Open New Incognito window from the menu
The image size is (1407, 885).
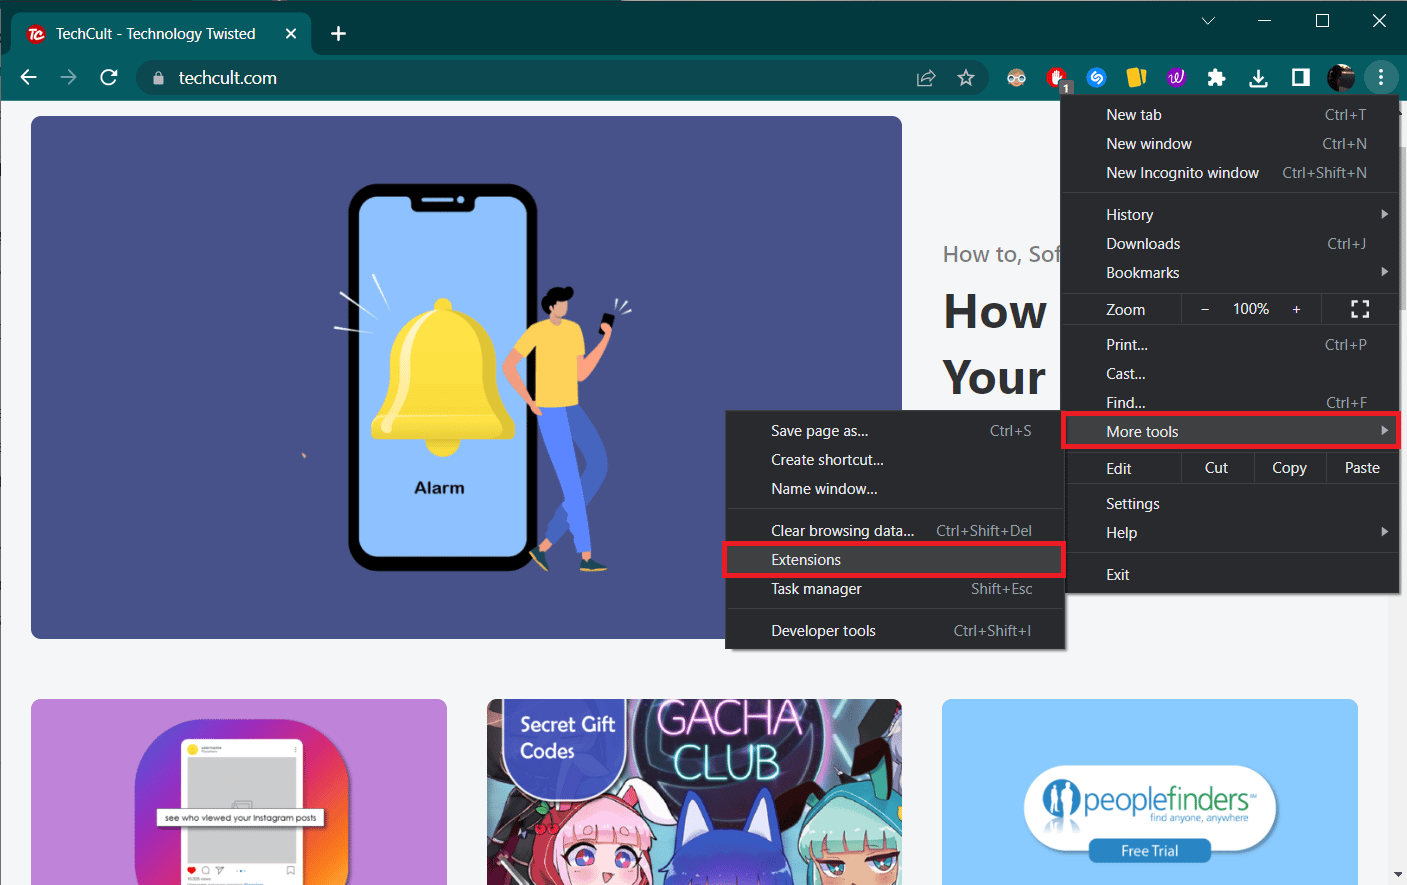point(1182,172)
